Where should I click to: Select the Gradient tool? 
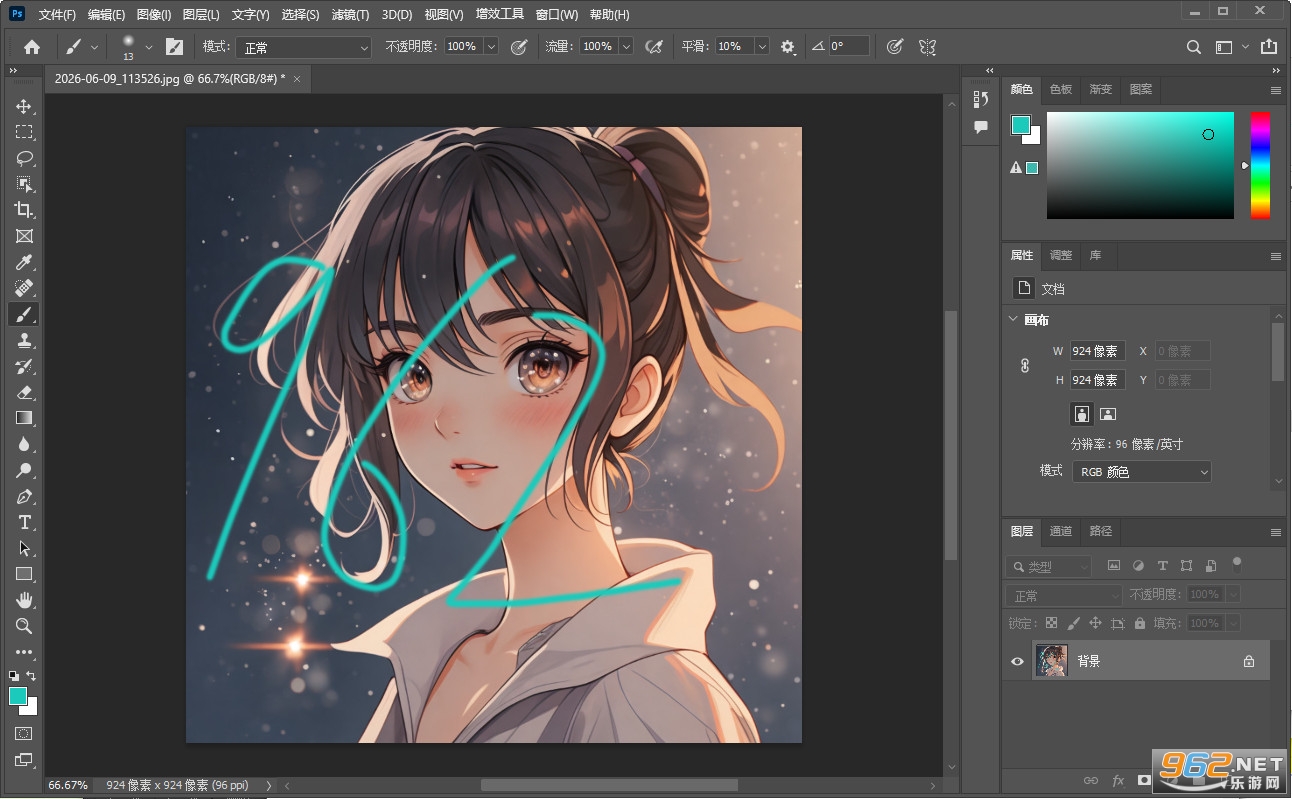(24, 418)
